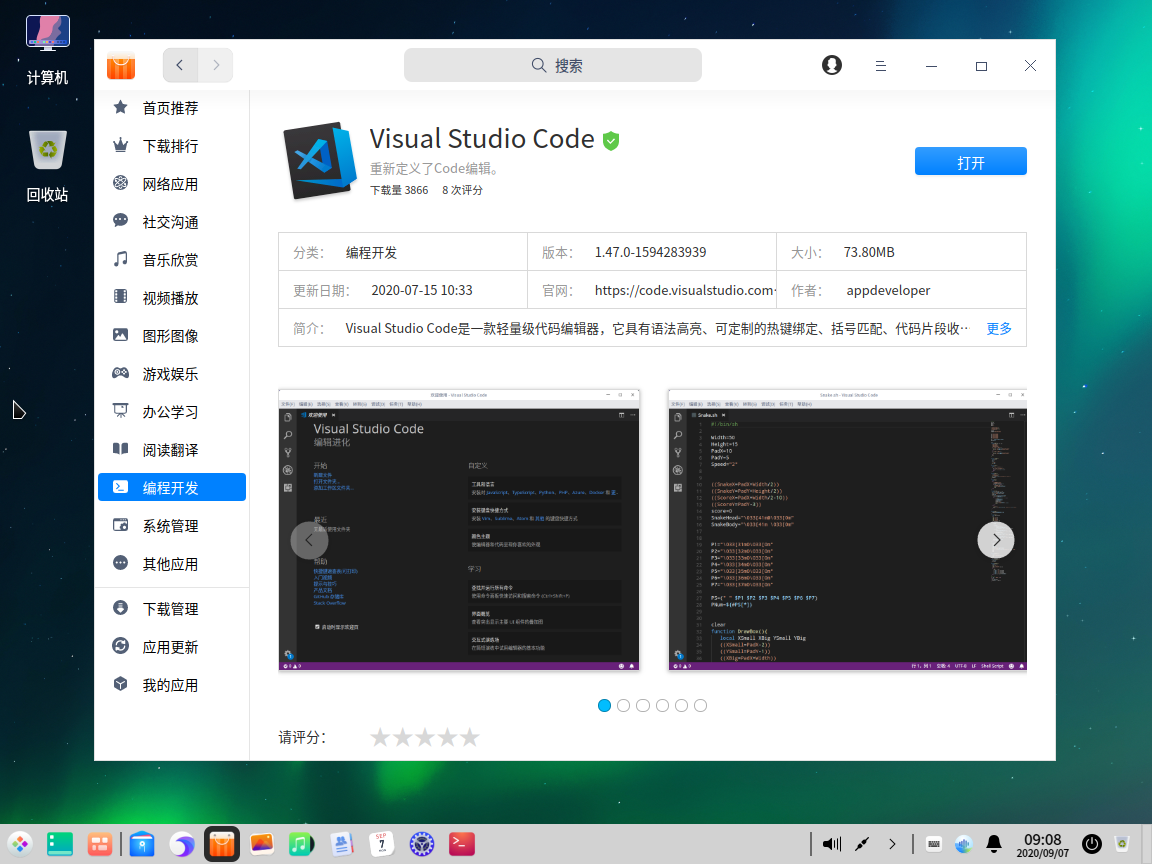
Task: Click the orange app store logo icon
Action: (121, 65)
